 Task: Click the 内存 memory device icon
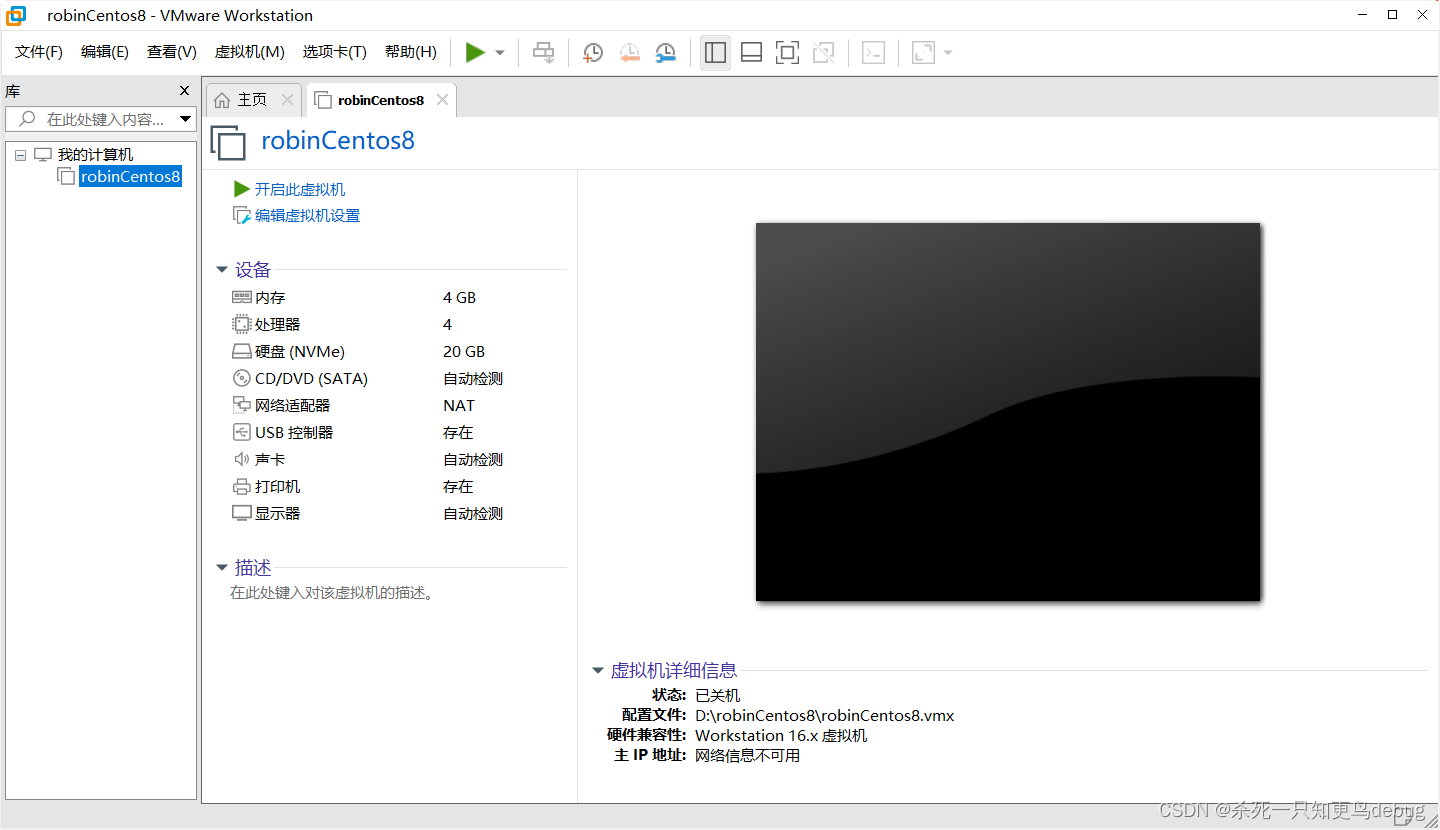242,297
